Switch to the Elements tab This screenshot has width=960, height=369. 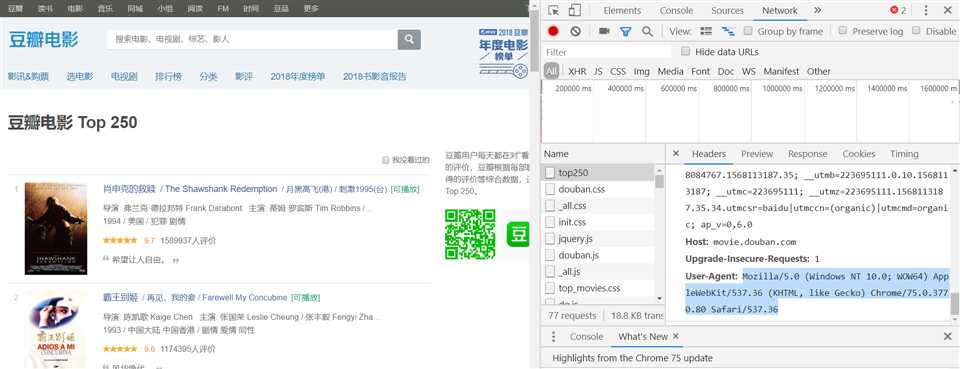click(622, 10)
